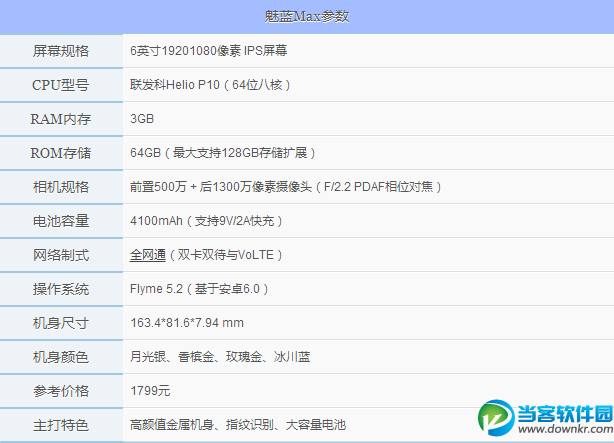The width and height of the screenshot is (614, 443).
Task: Select the RAM内存 label cell
Action: (61, 119)
